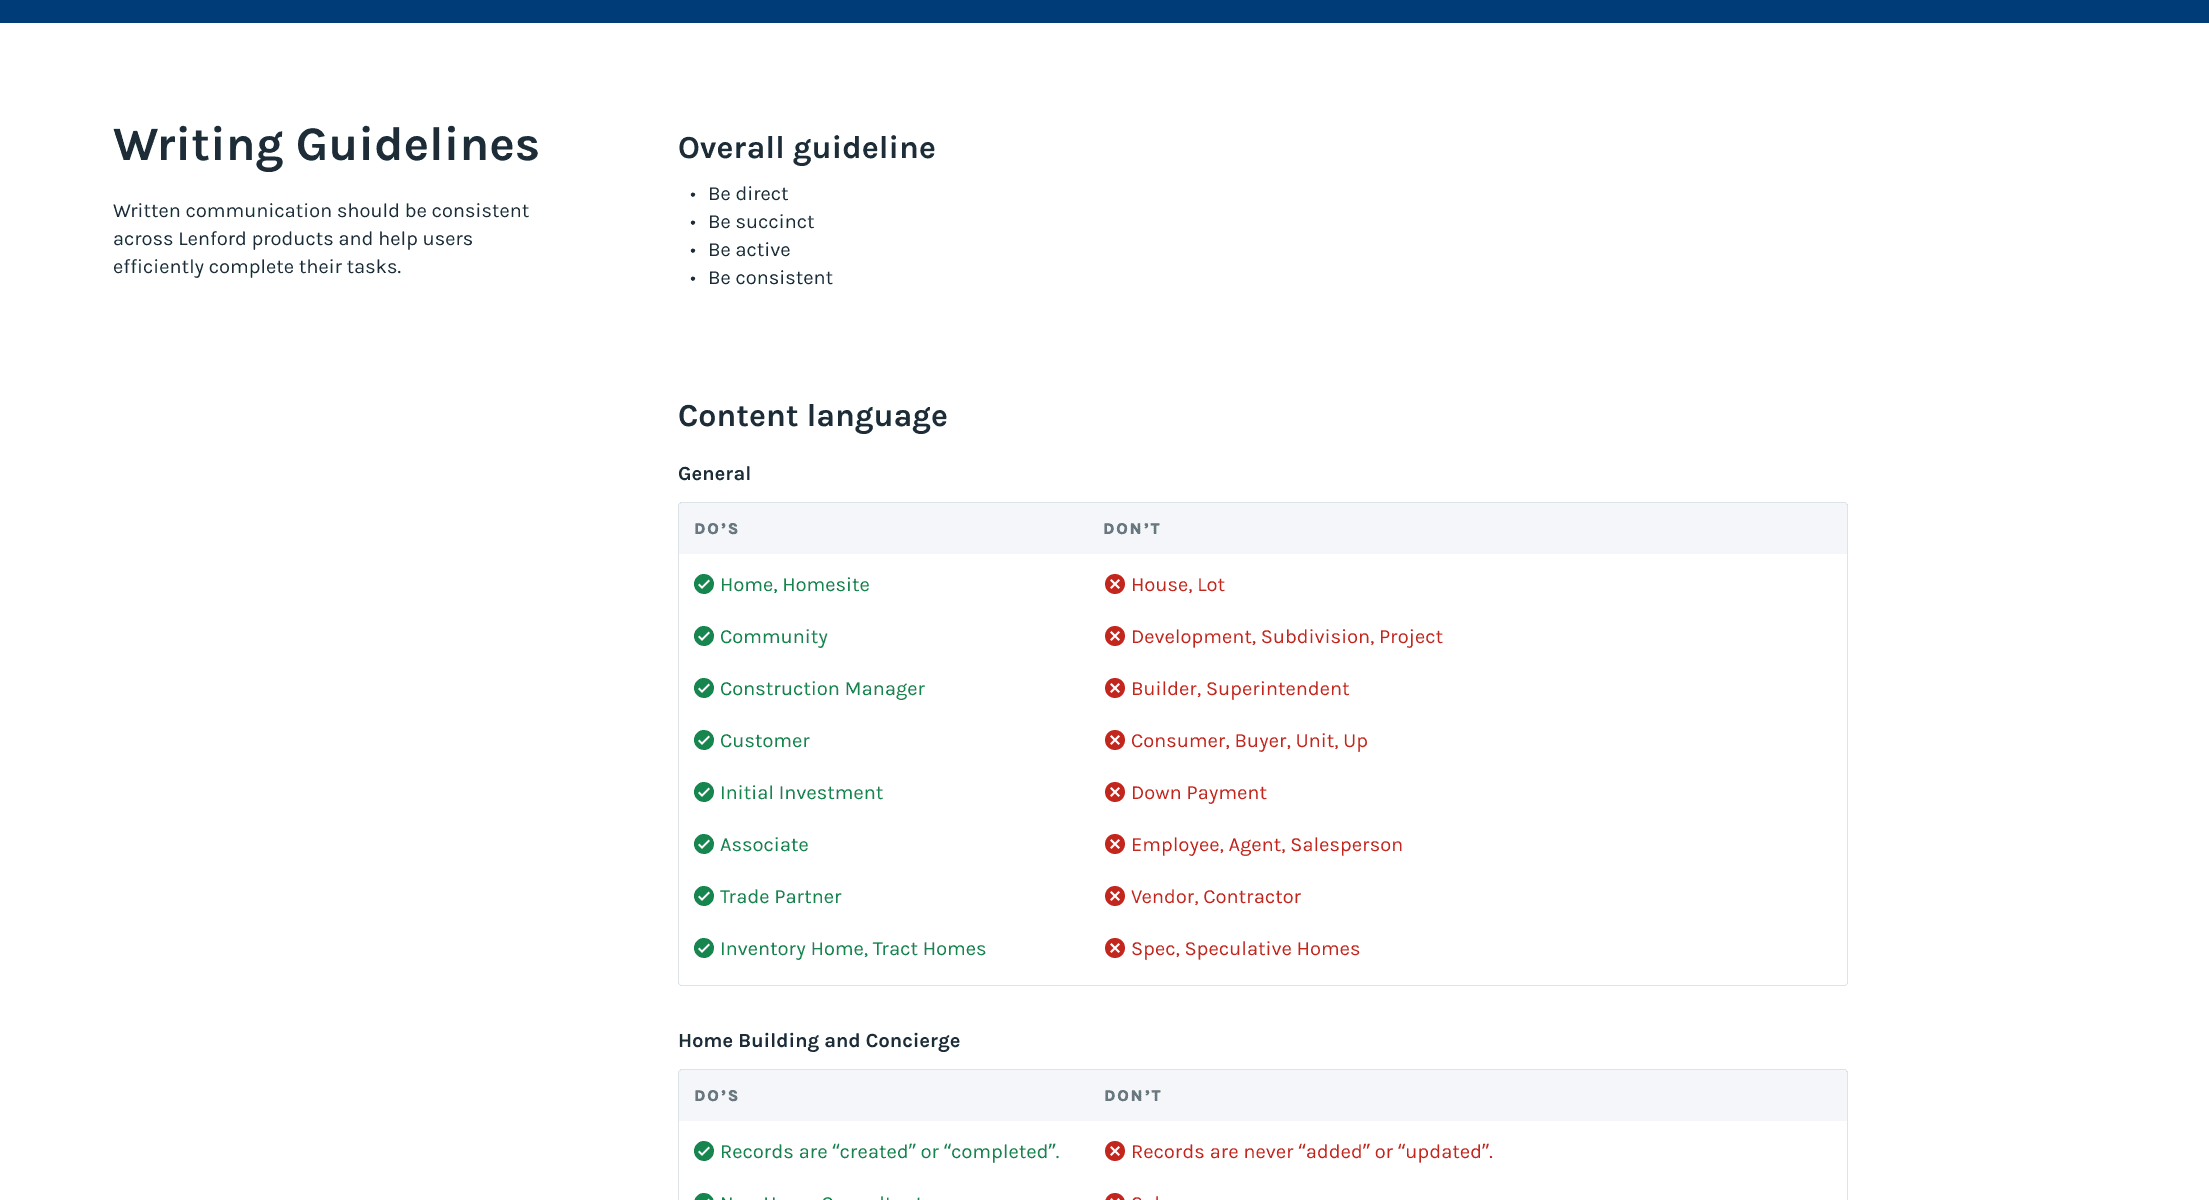The width and height of the screenshot is (2209, 1200).
Task: Click the Overall guideline heading
Action: (x=806, y=148)
